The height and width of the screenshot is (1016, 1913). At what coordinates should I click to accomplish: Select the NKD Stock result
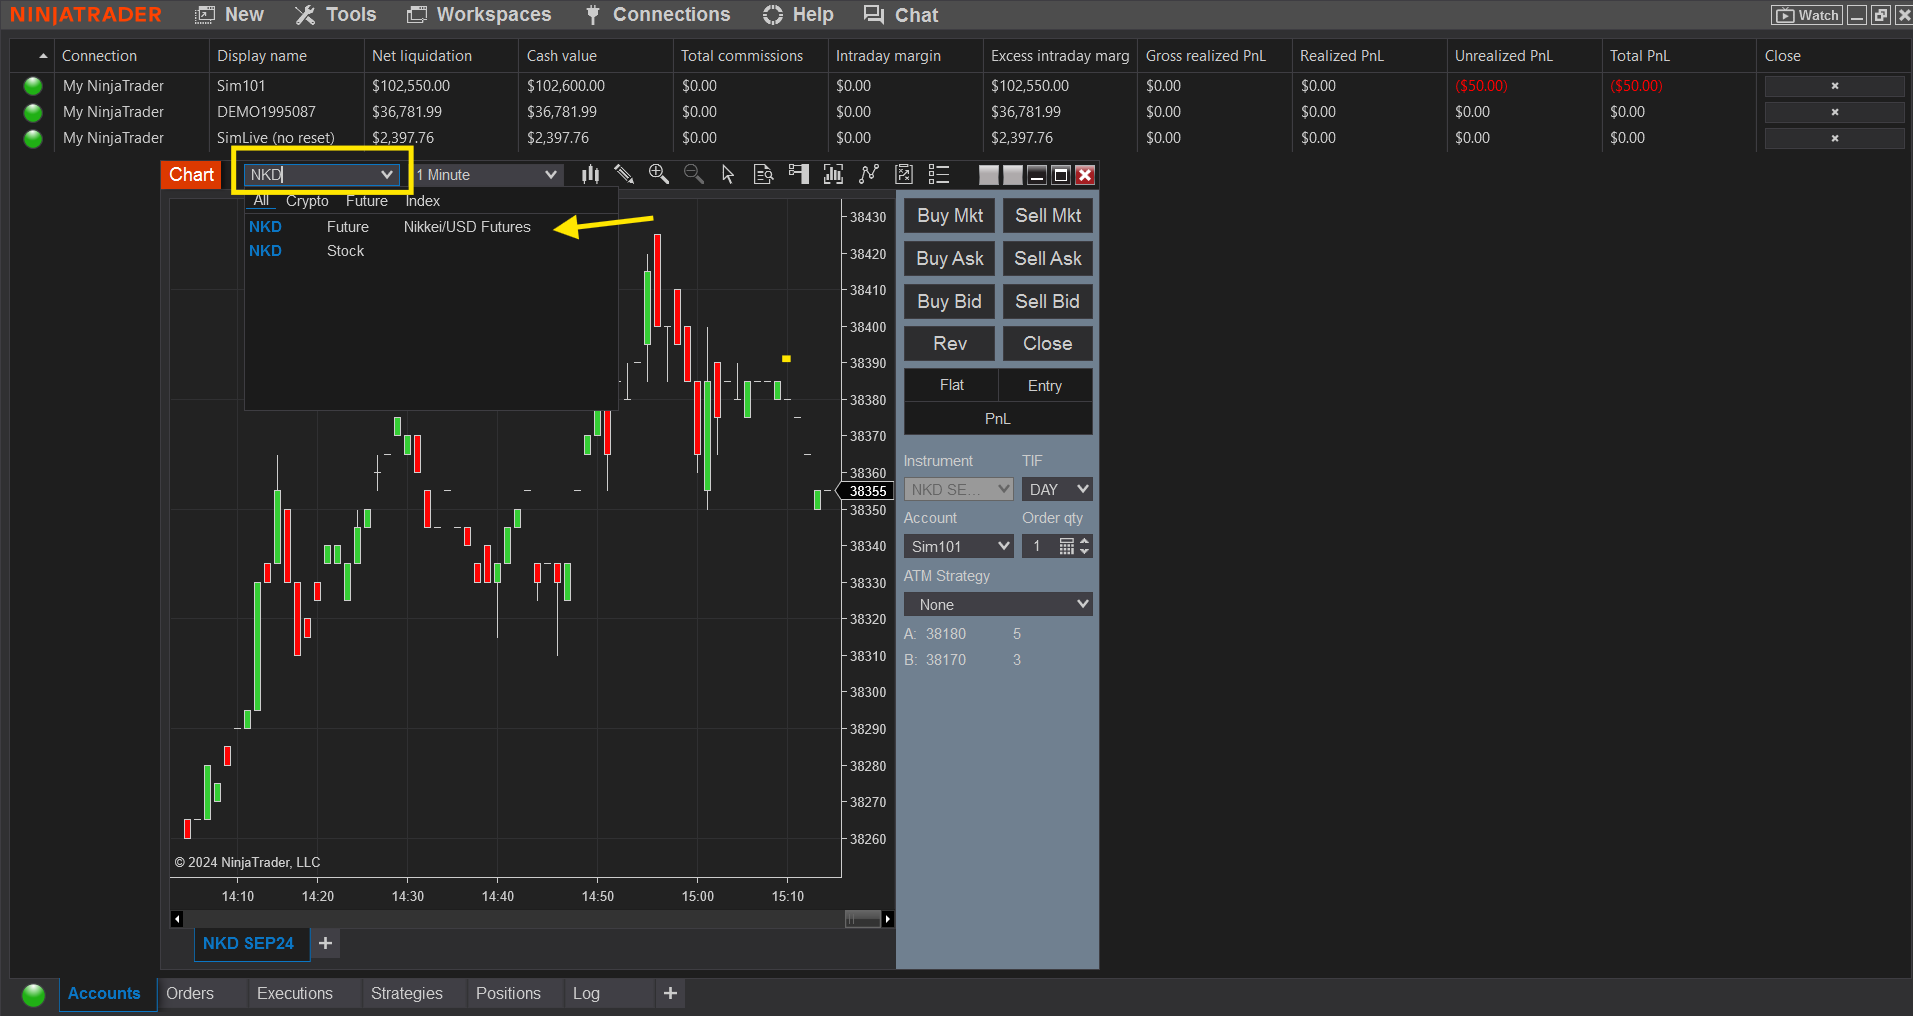pyautogui.click(x=431, y=251)
